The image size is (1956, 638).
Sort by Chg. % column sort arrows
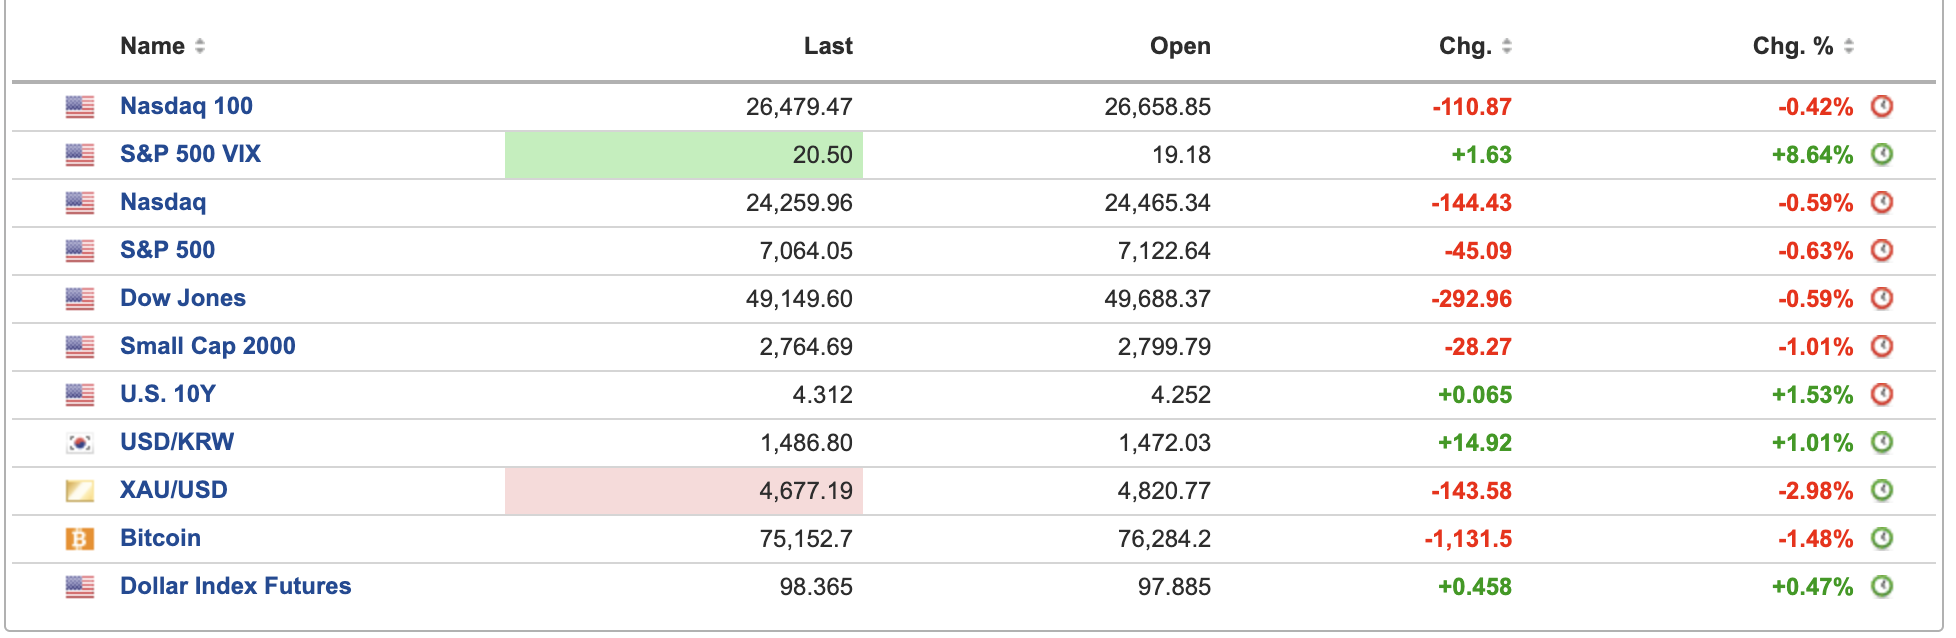point(1848,46)
